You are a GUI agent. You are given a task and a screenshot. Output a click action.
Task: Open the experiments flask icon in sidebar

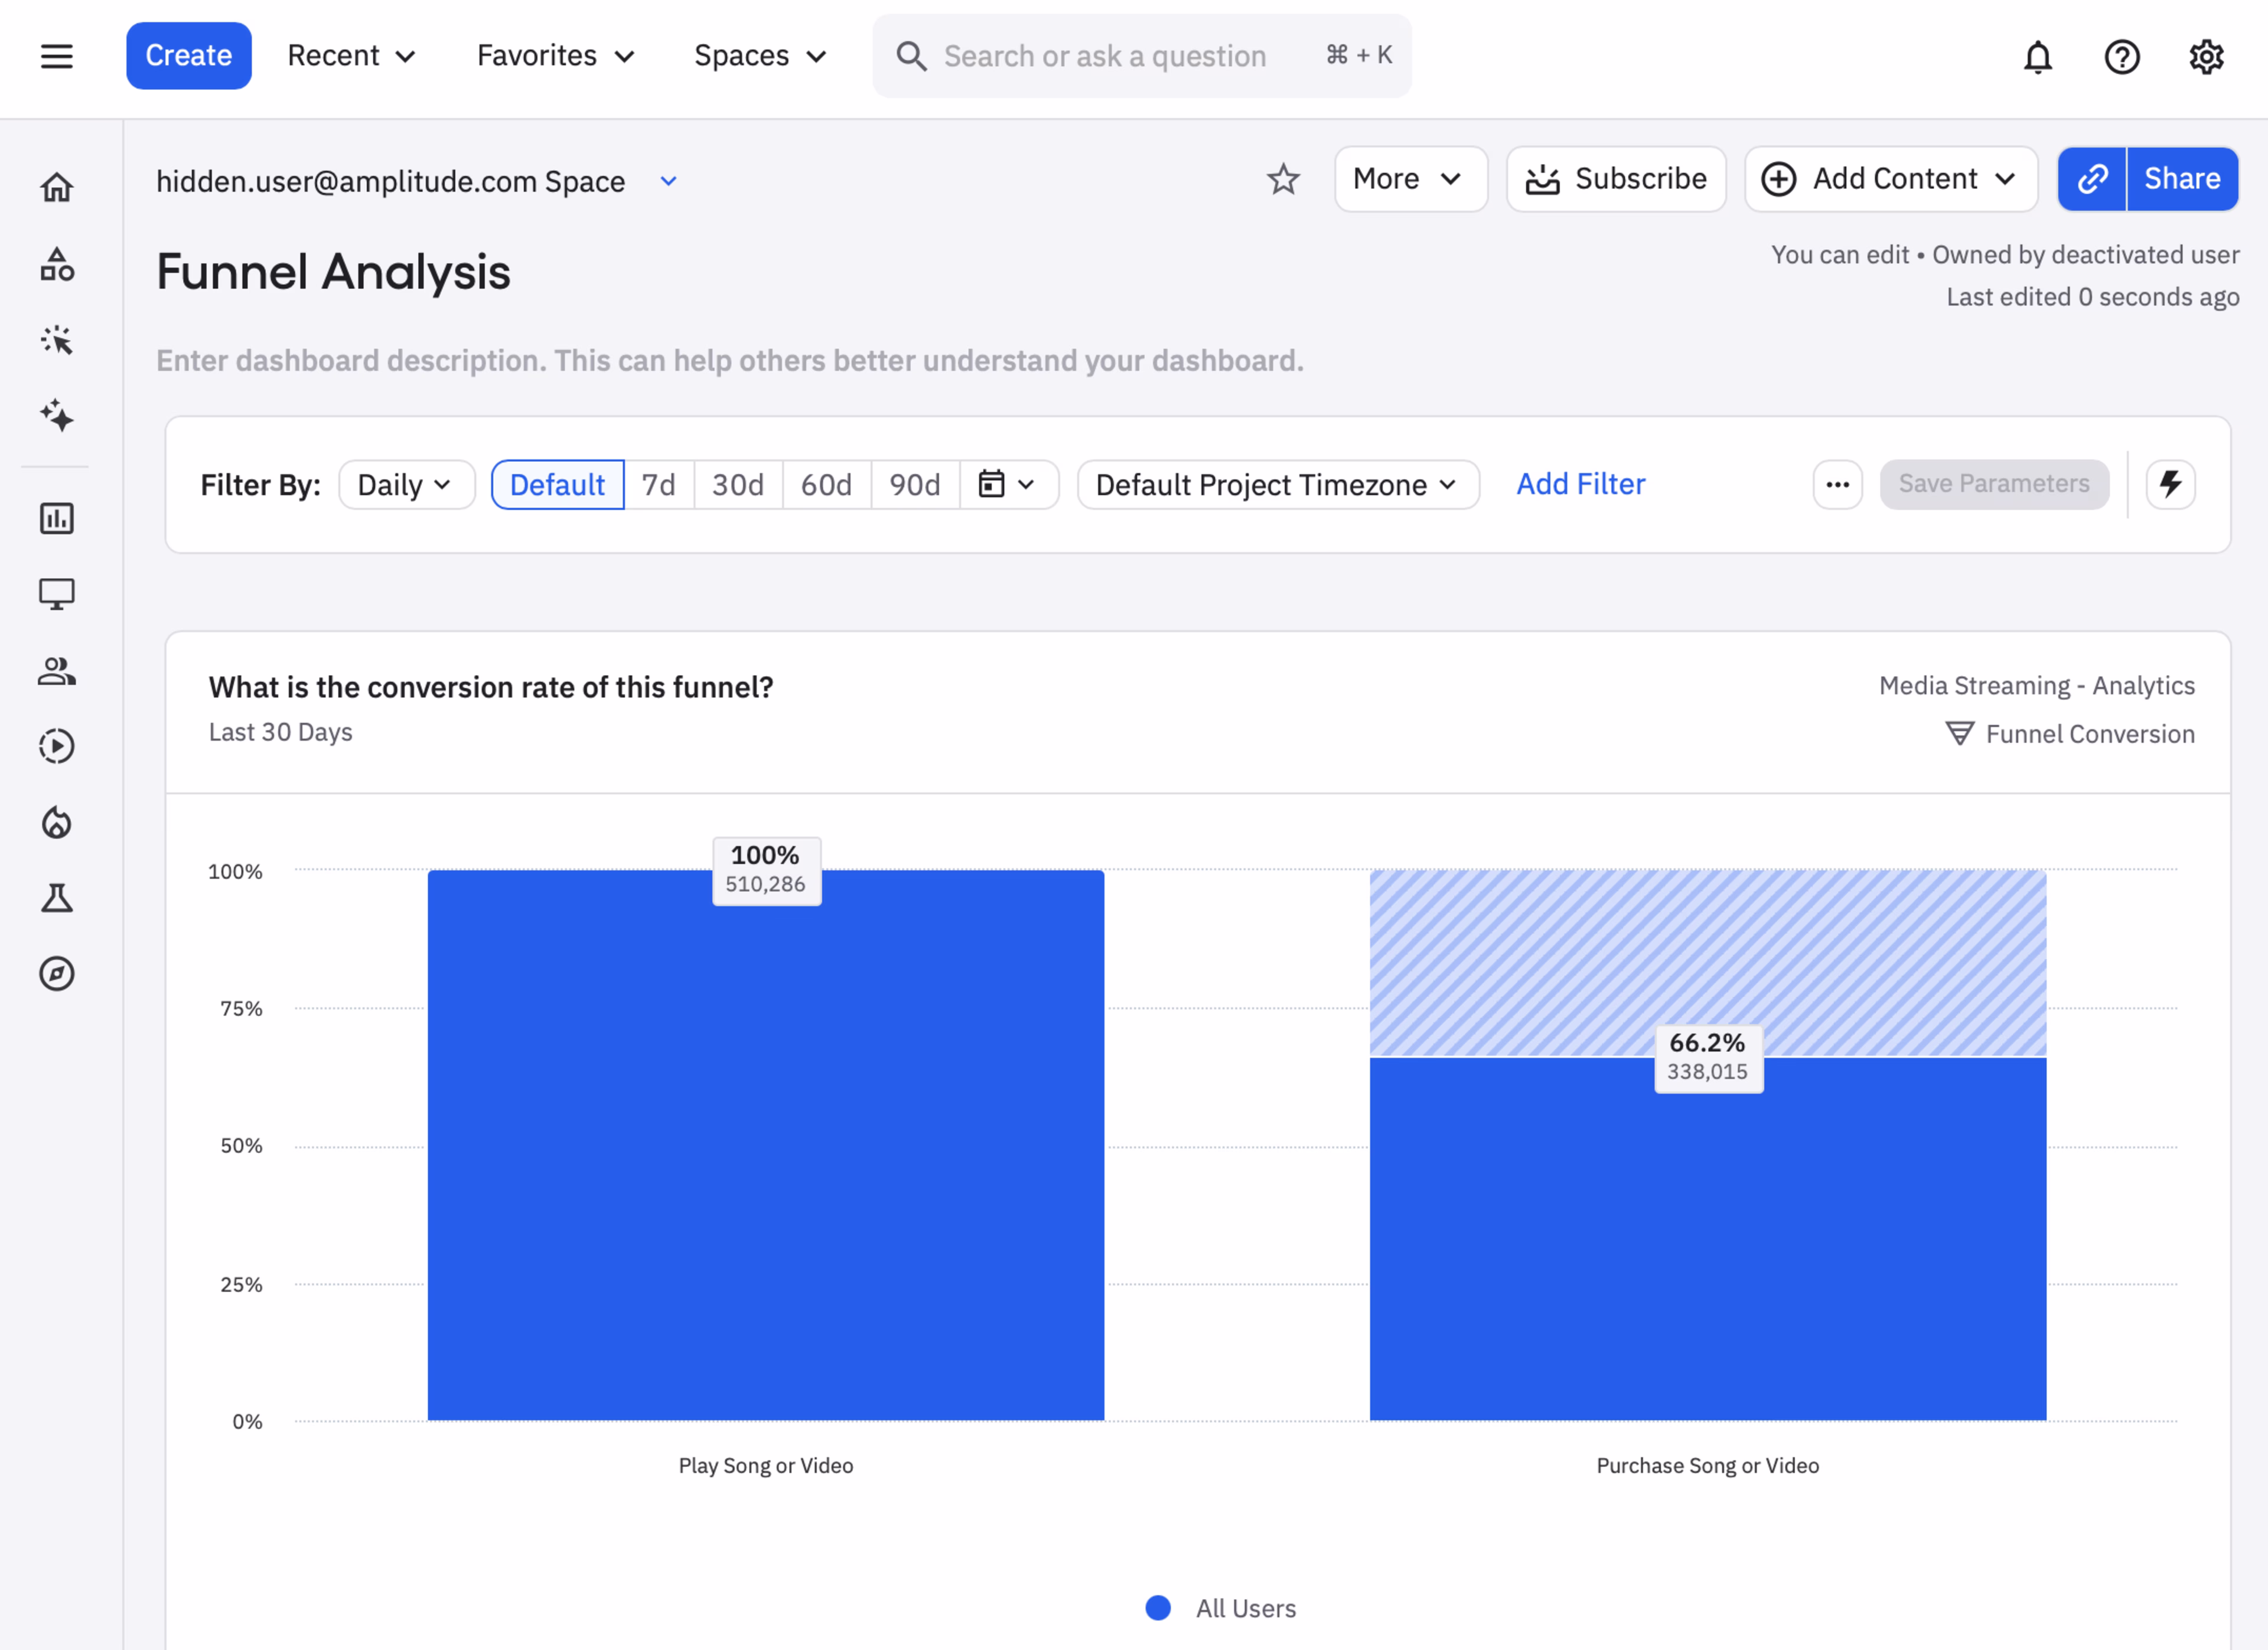57,897
